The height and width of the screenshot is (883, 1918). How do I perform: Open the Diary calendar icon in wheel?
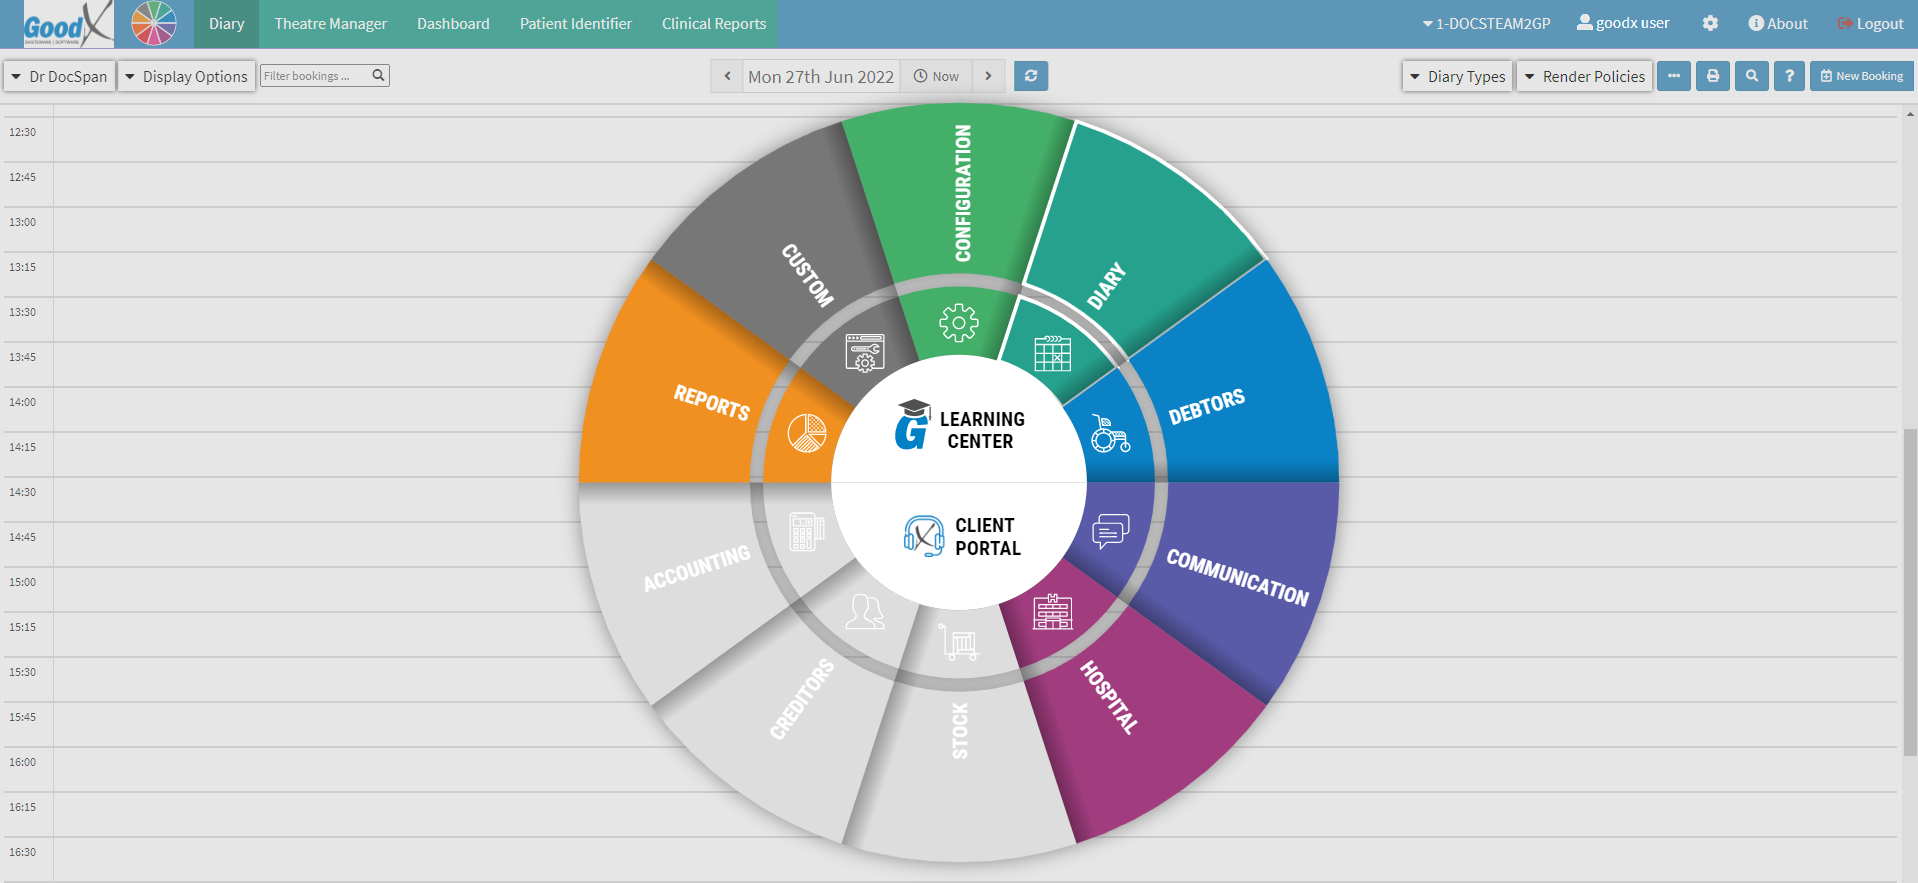(x=1052, y=353)
